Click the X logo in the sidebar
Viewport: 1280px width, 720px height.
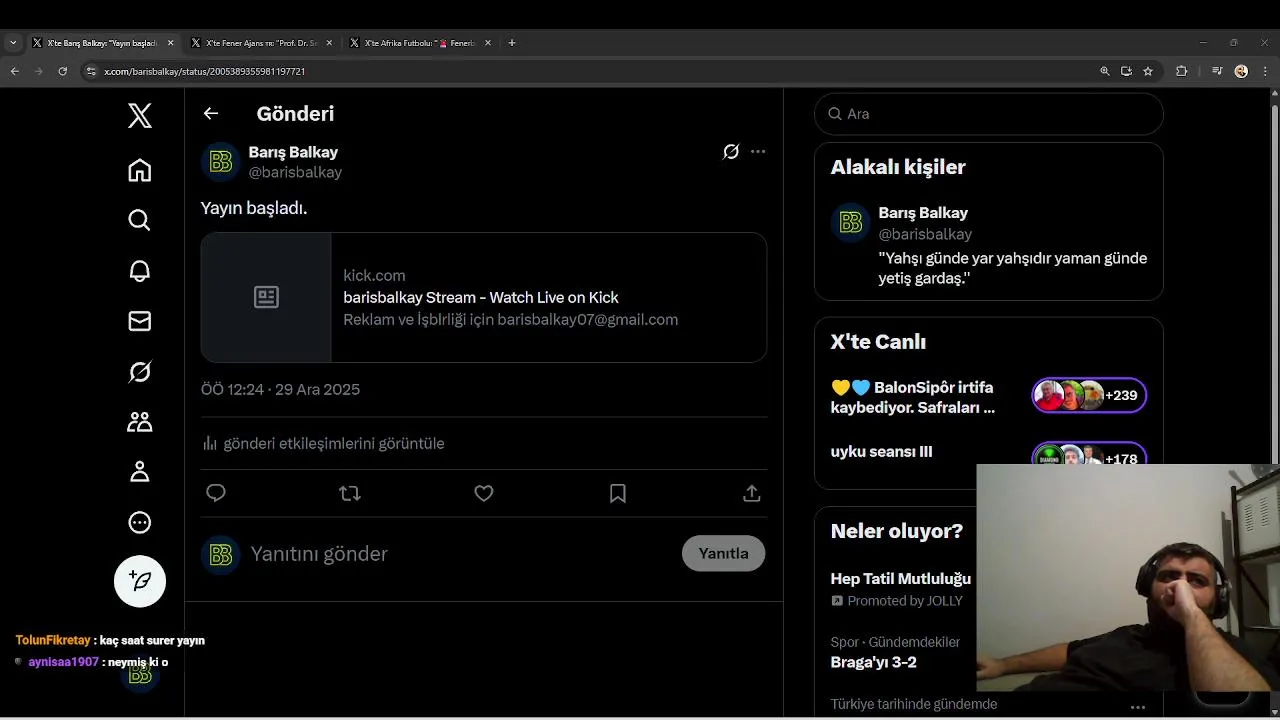click(140, 116)
